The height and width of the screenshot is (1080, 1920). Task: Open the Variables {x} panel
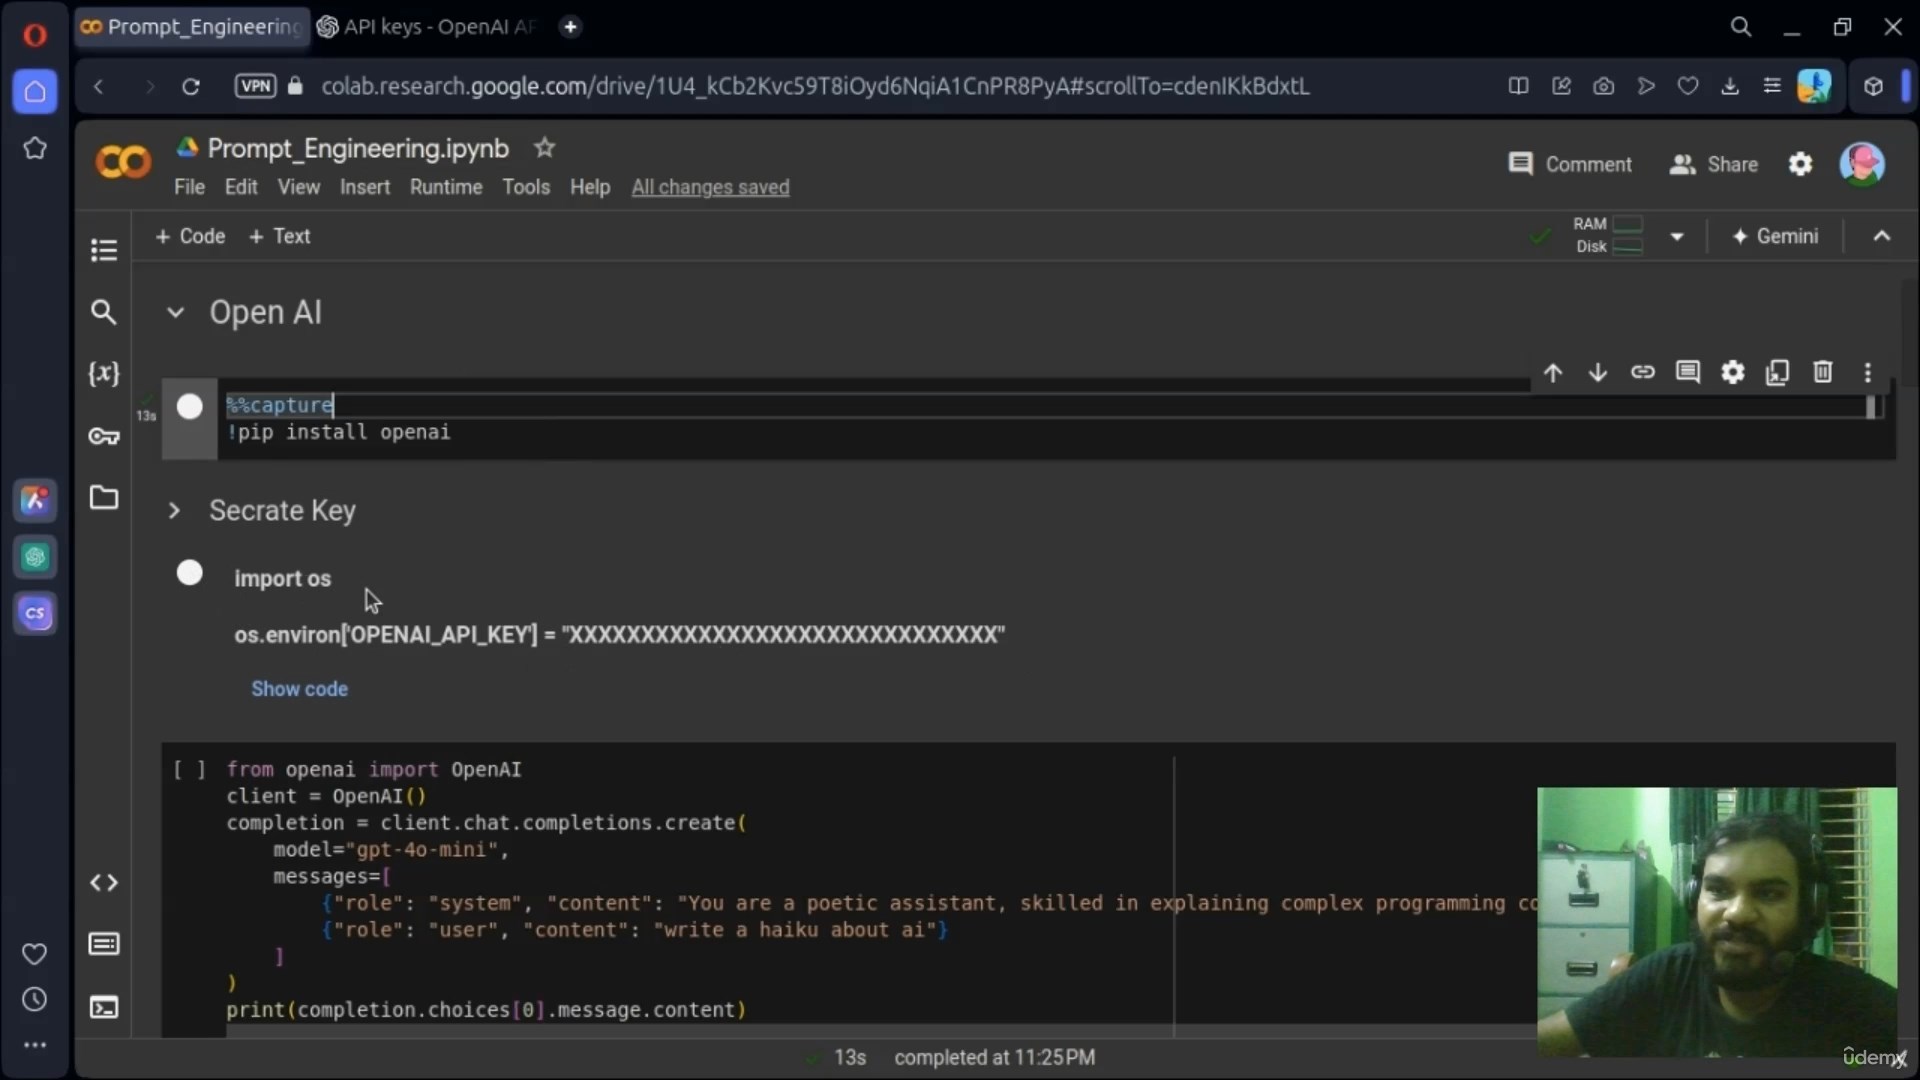point(104,374)
